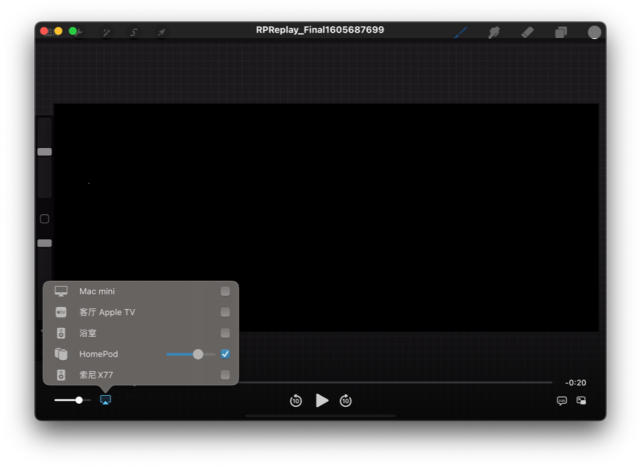Click the -0:20 remaining time label
The height and width of the screenshot is (466, 641).
tap(575, 383)
